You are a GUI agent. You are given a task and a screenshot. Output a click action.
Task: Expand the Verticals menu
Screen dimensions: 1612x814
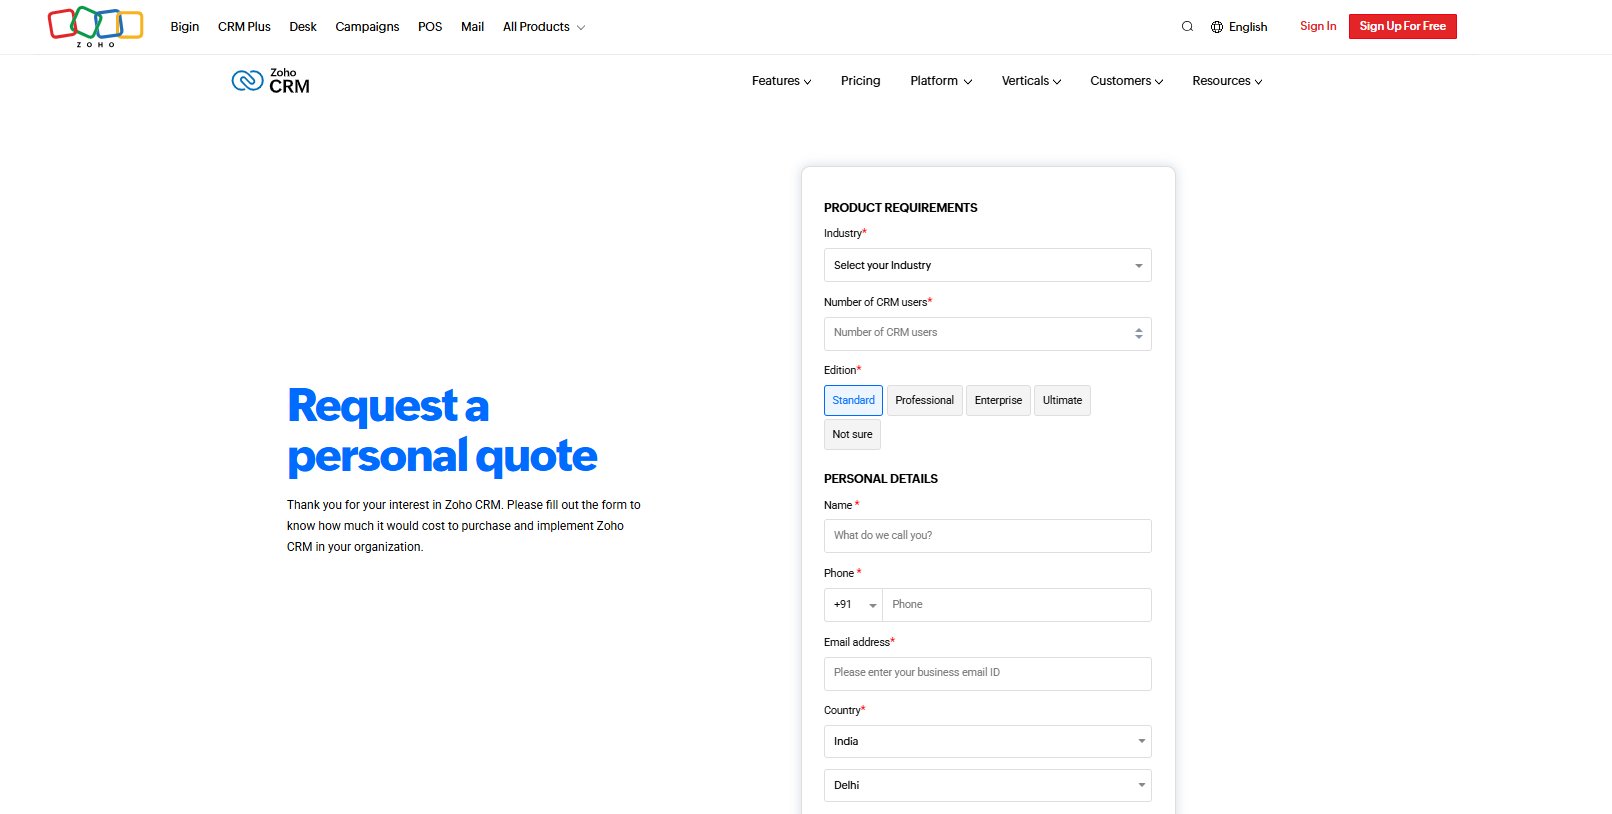1031,81
